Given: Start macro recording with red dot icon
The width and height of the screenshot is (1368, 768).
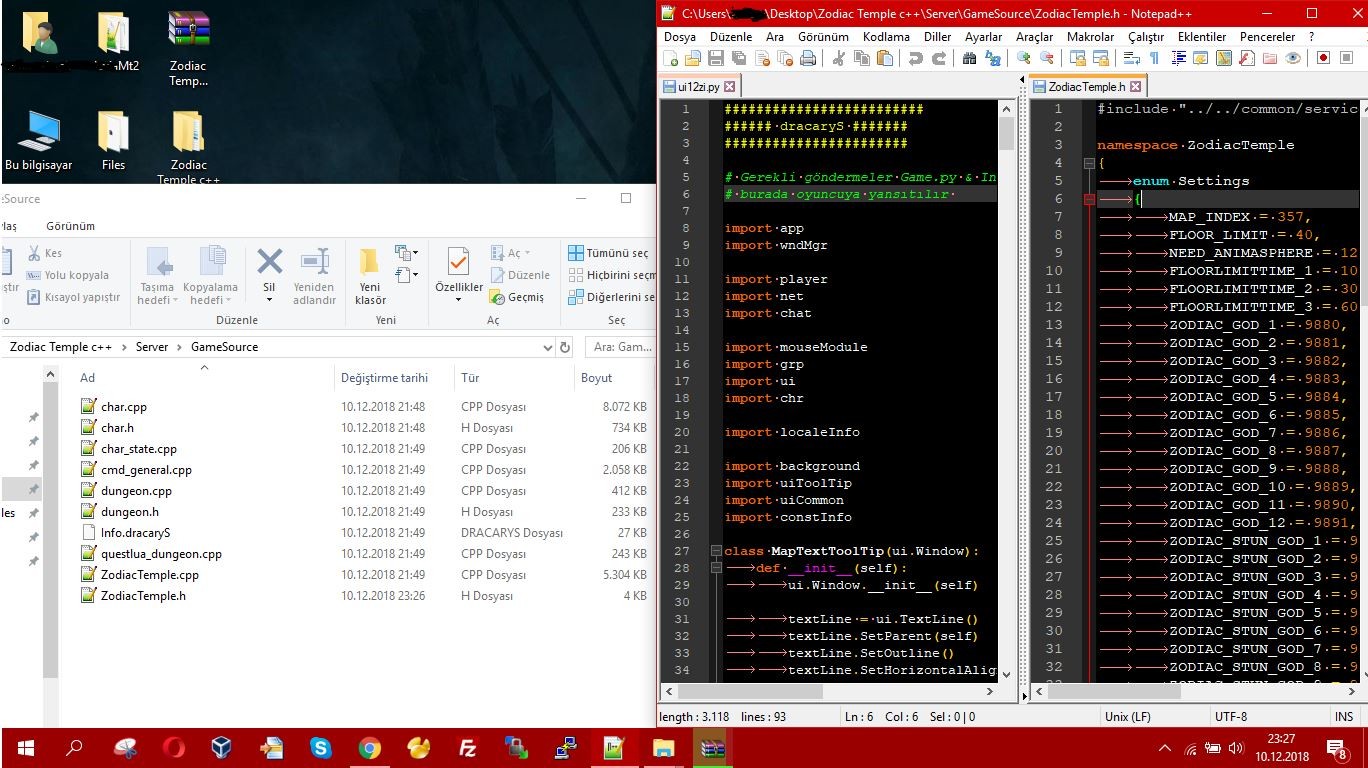Looking at the screenshot, I should 1323,58.
